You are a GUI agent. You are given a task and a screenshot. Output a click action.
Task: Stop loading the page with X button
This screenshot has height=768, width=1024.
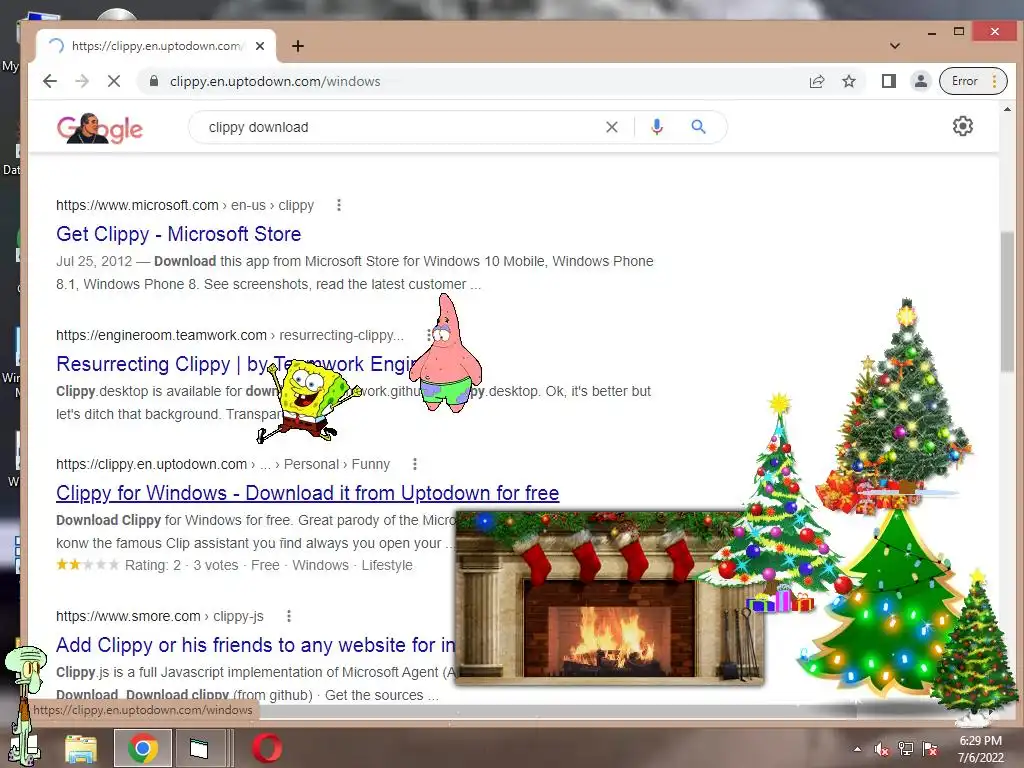tap(114, 81)
